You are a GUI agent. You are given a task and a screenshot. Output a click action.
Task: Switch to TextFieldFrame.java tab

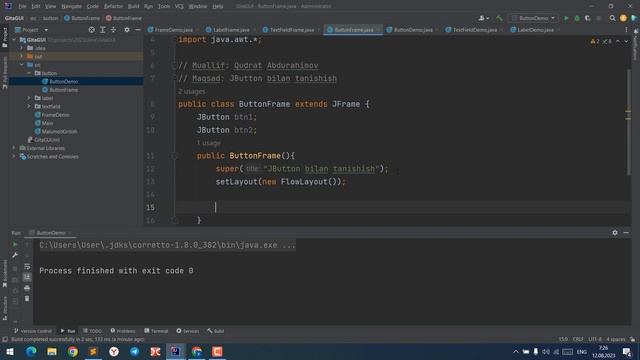coord(291,30)
